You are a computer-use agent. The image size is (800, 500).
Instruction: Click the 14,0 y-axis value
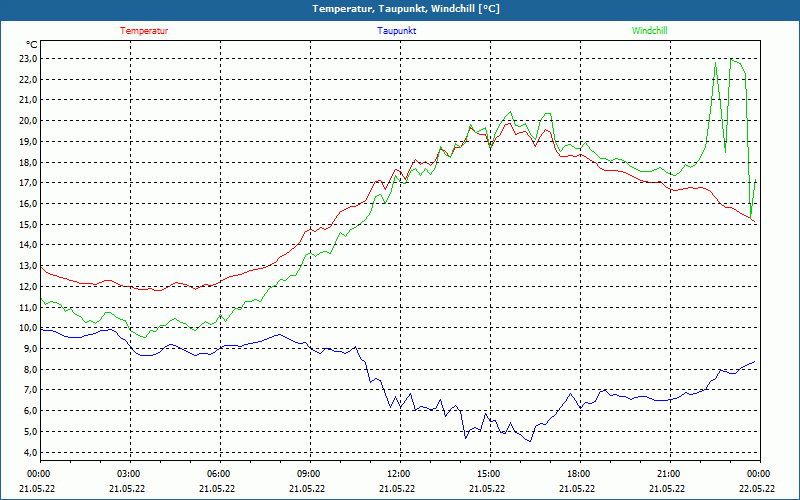pos(28,245)
